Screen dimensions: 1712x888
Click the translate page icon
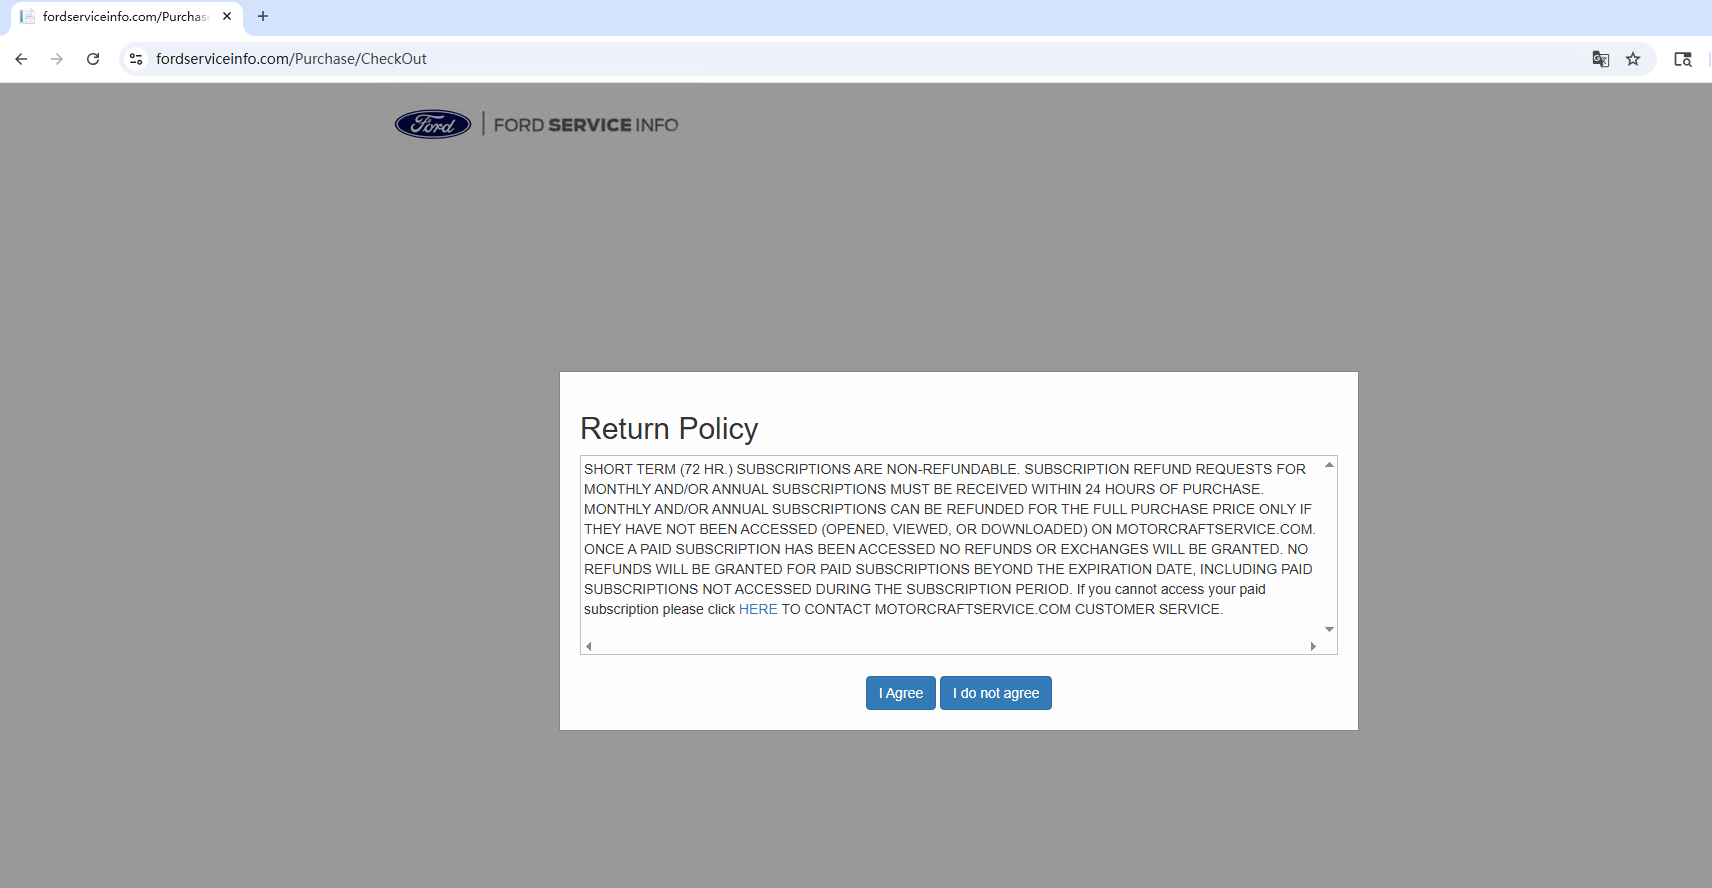click(1600, 59)
